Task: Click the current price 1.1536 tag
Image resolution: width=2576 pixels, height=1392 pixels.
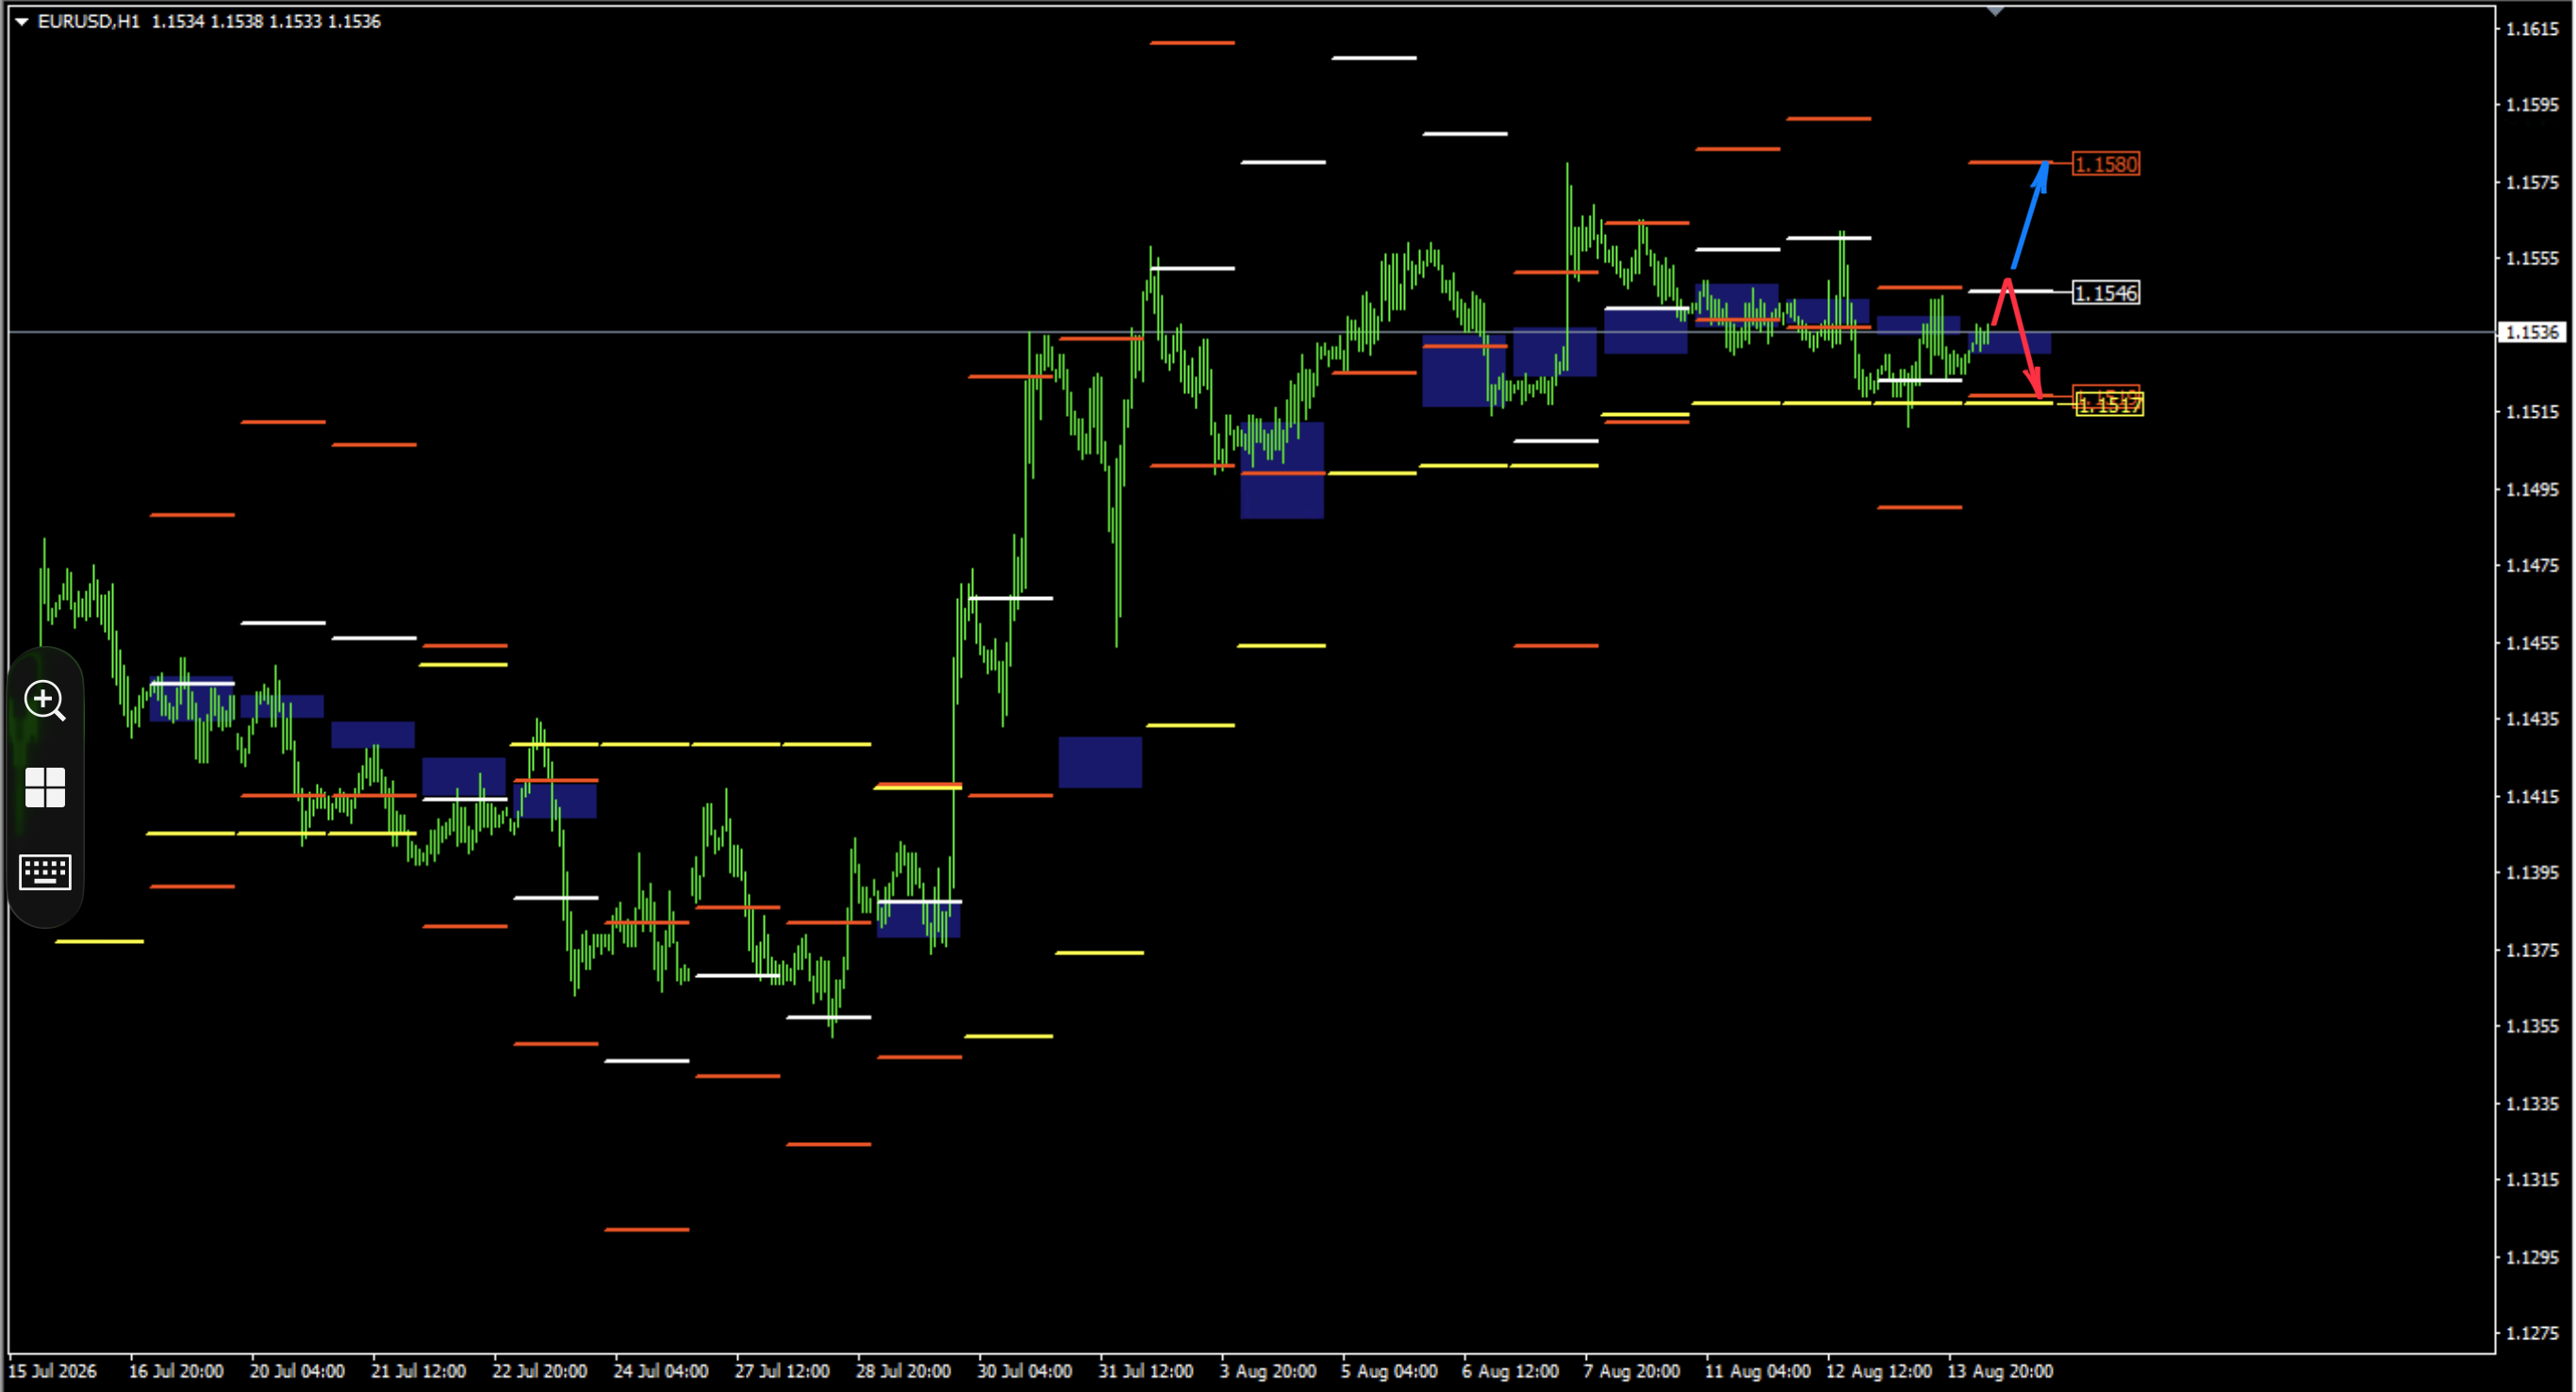Action: coord(2533,332)
